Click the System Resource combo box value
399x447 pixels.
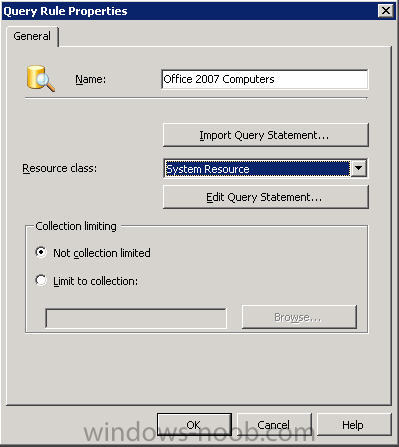[x=257, y=169]
